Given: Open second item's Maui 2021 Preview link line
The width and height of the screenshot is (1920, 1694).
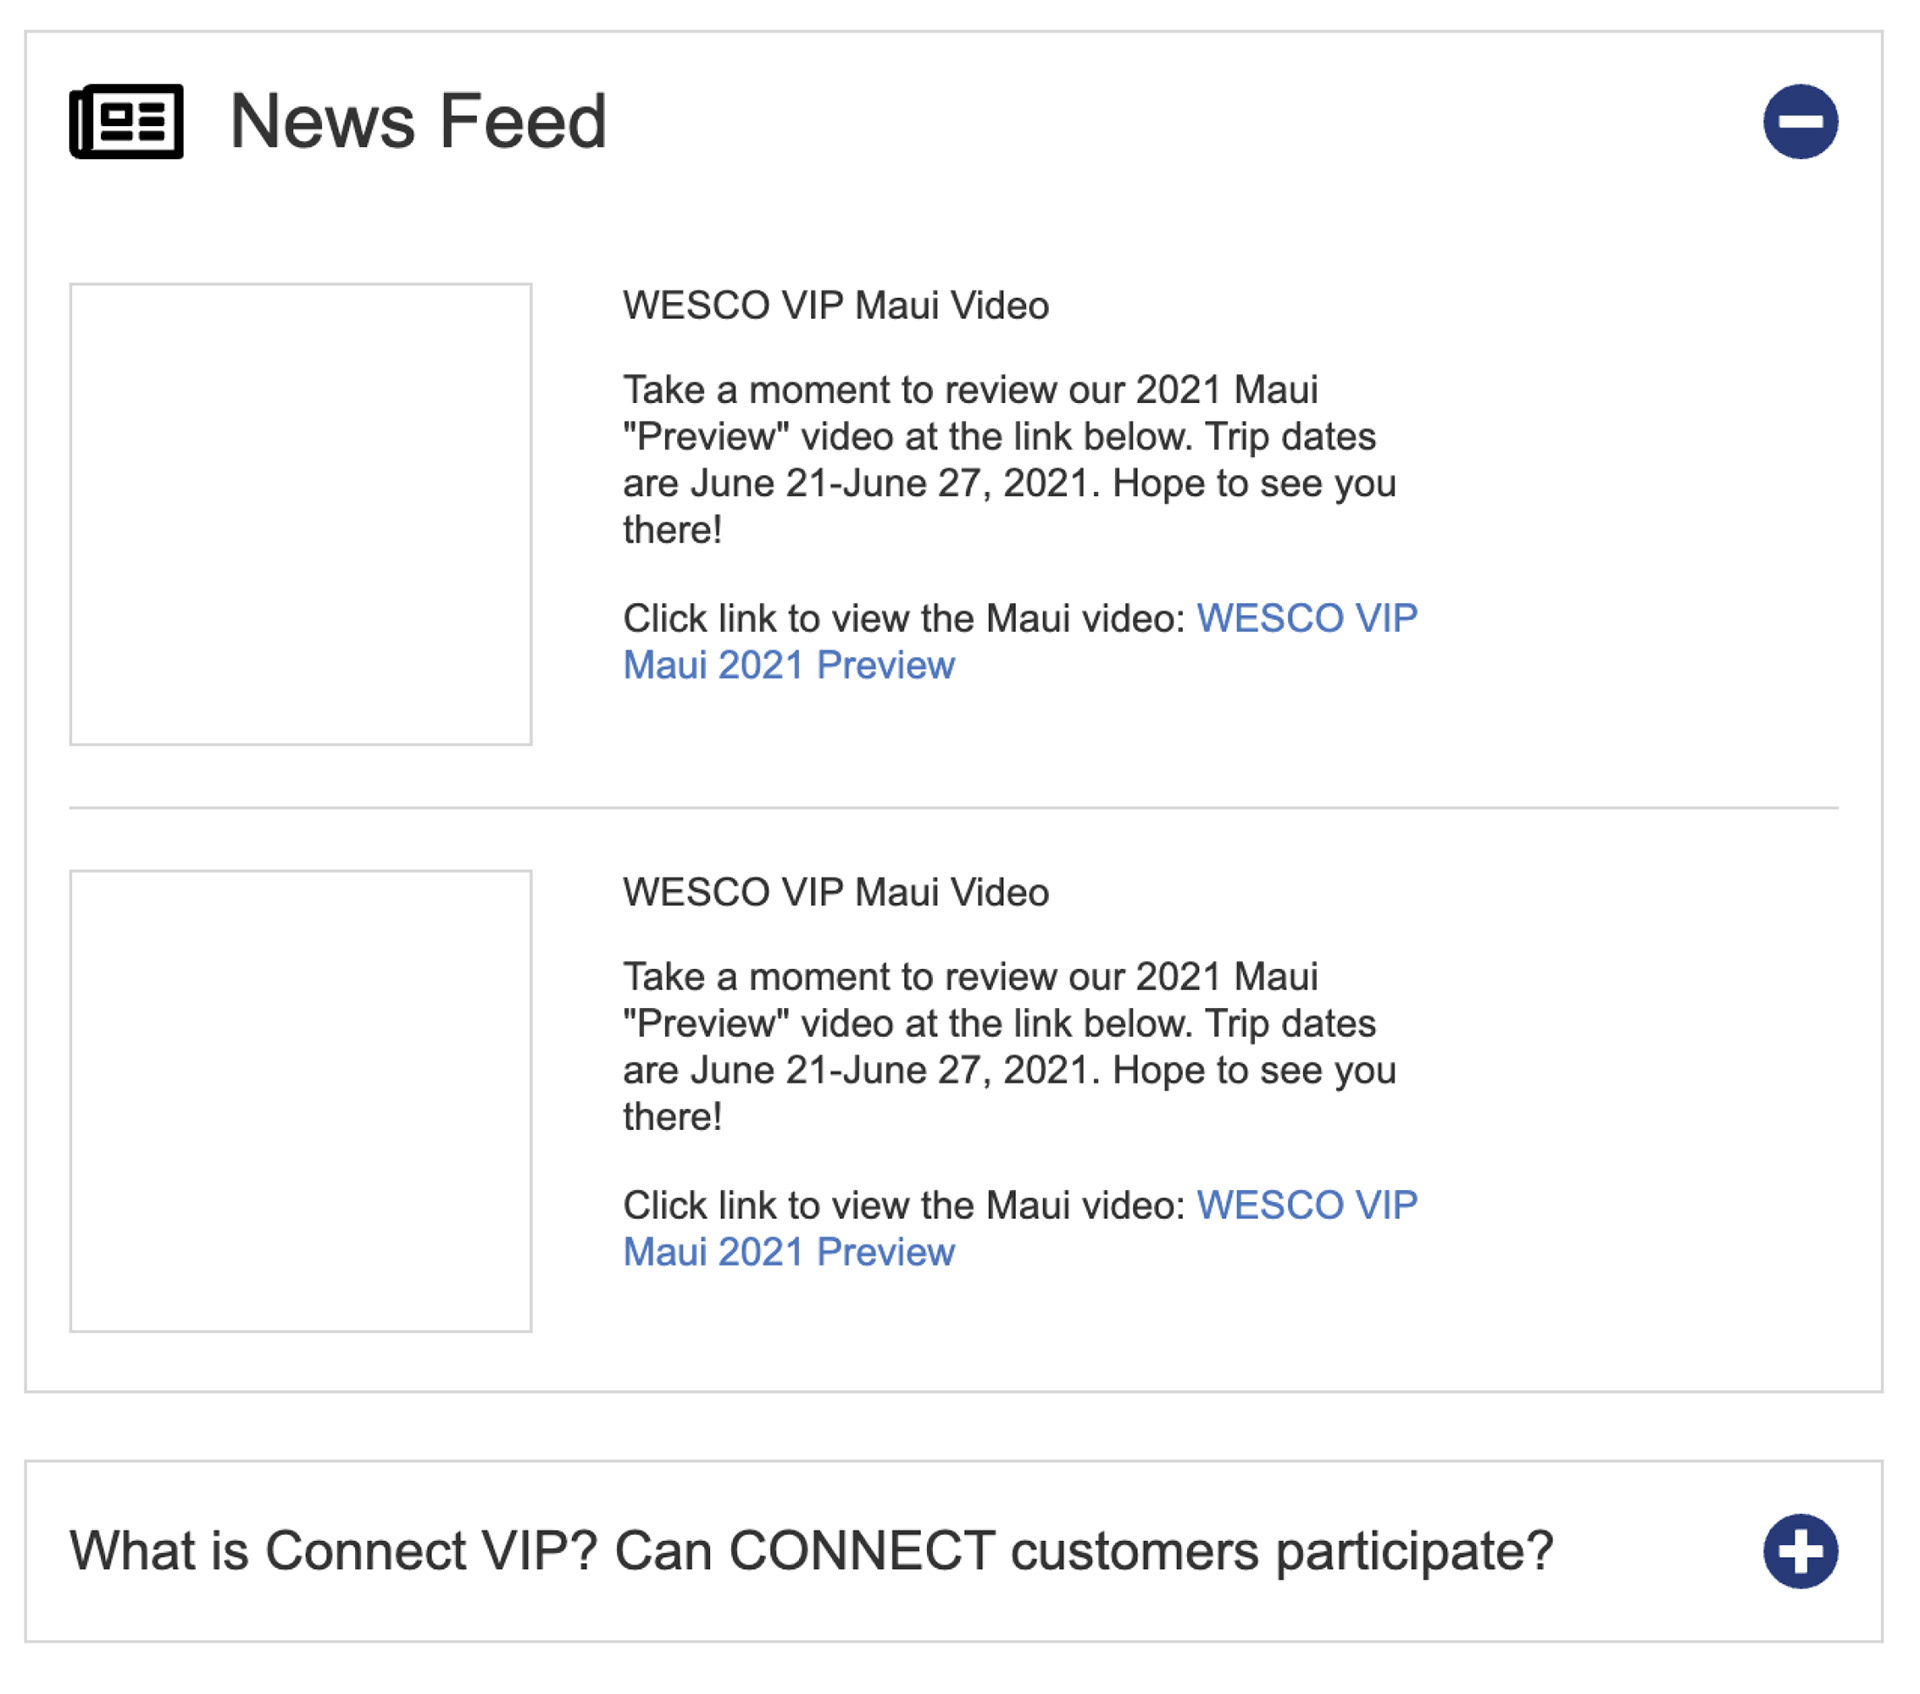Looking at the screenshot, I should pos(789,1252).
